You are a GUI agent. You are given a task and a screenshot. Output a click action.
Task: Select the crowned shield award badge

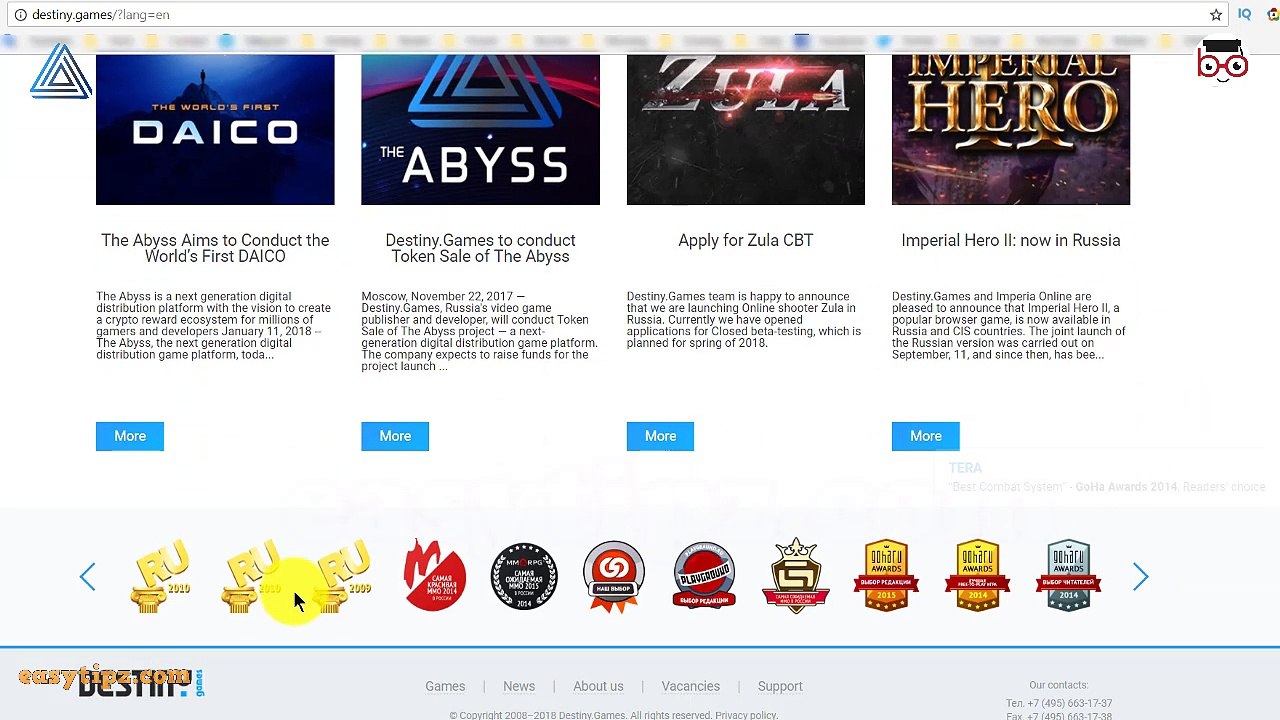click(796, 576)
